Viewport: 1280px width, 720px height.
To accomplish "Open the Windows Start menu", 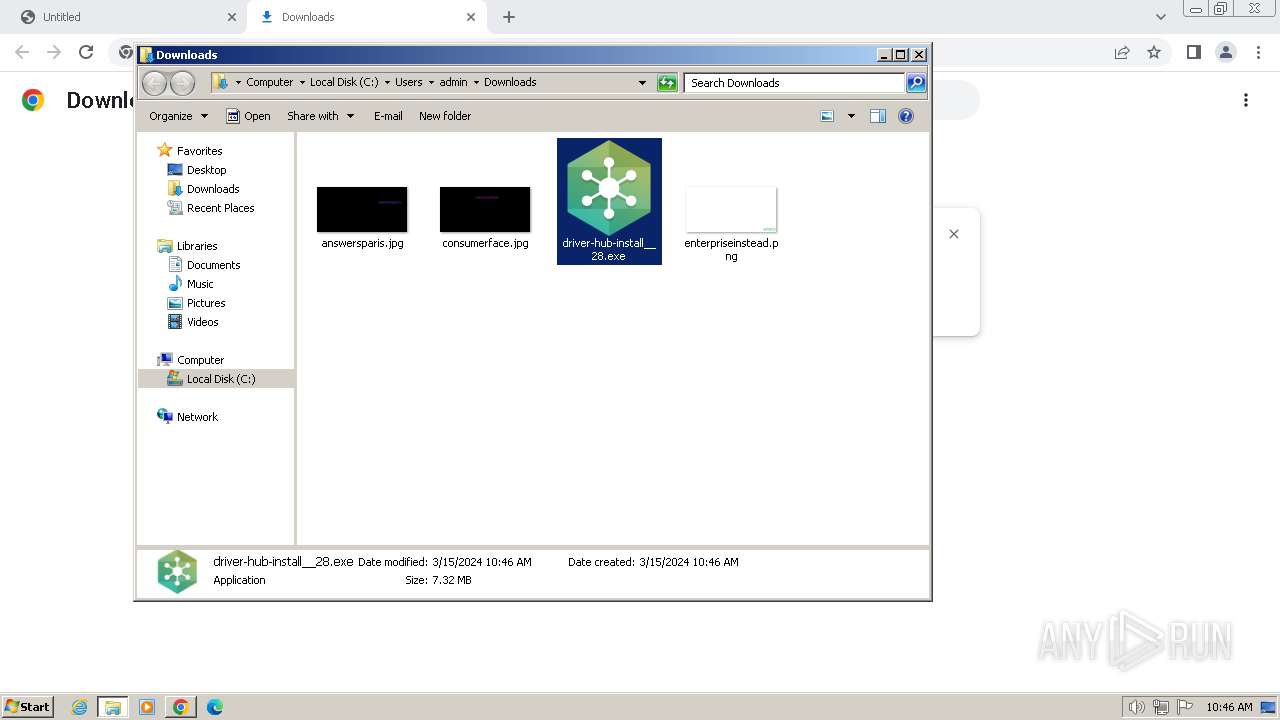I will [28, 706].
